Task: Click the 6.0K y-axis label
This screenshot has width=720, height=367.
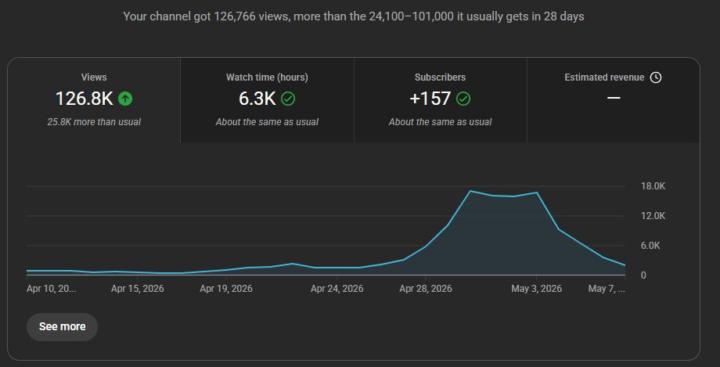Action: (x=650, y=246)
